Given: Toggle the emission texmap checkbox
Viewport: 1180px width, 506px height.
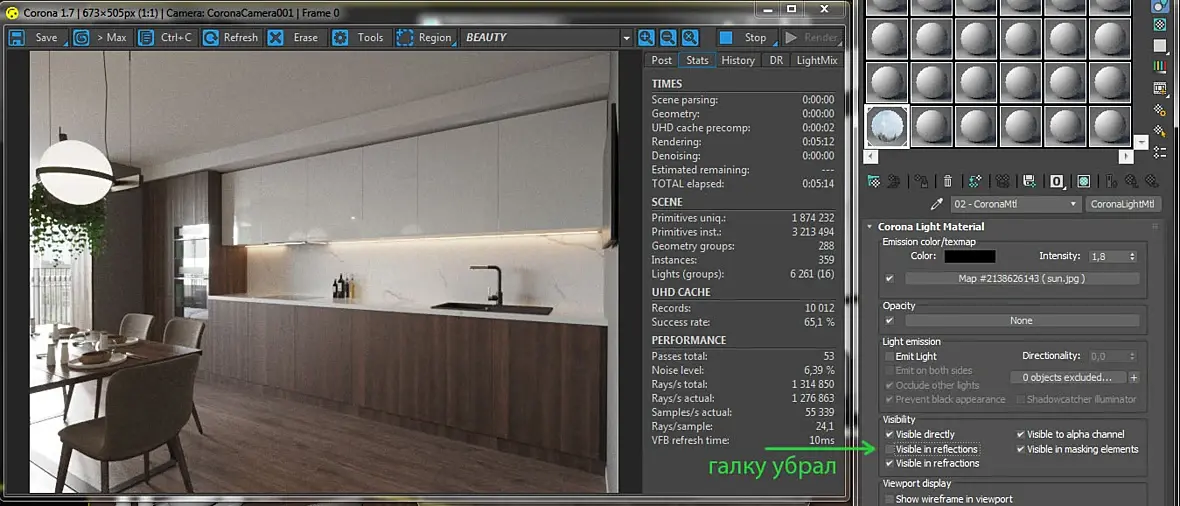Looking at the screenshot, I should [890, 279].
